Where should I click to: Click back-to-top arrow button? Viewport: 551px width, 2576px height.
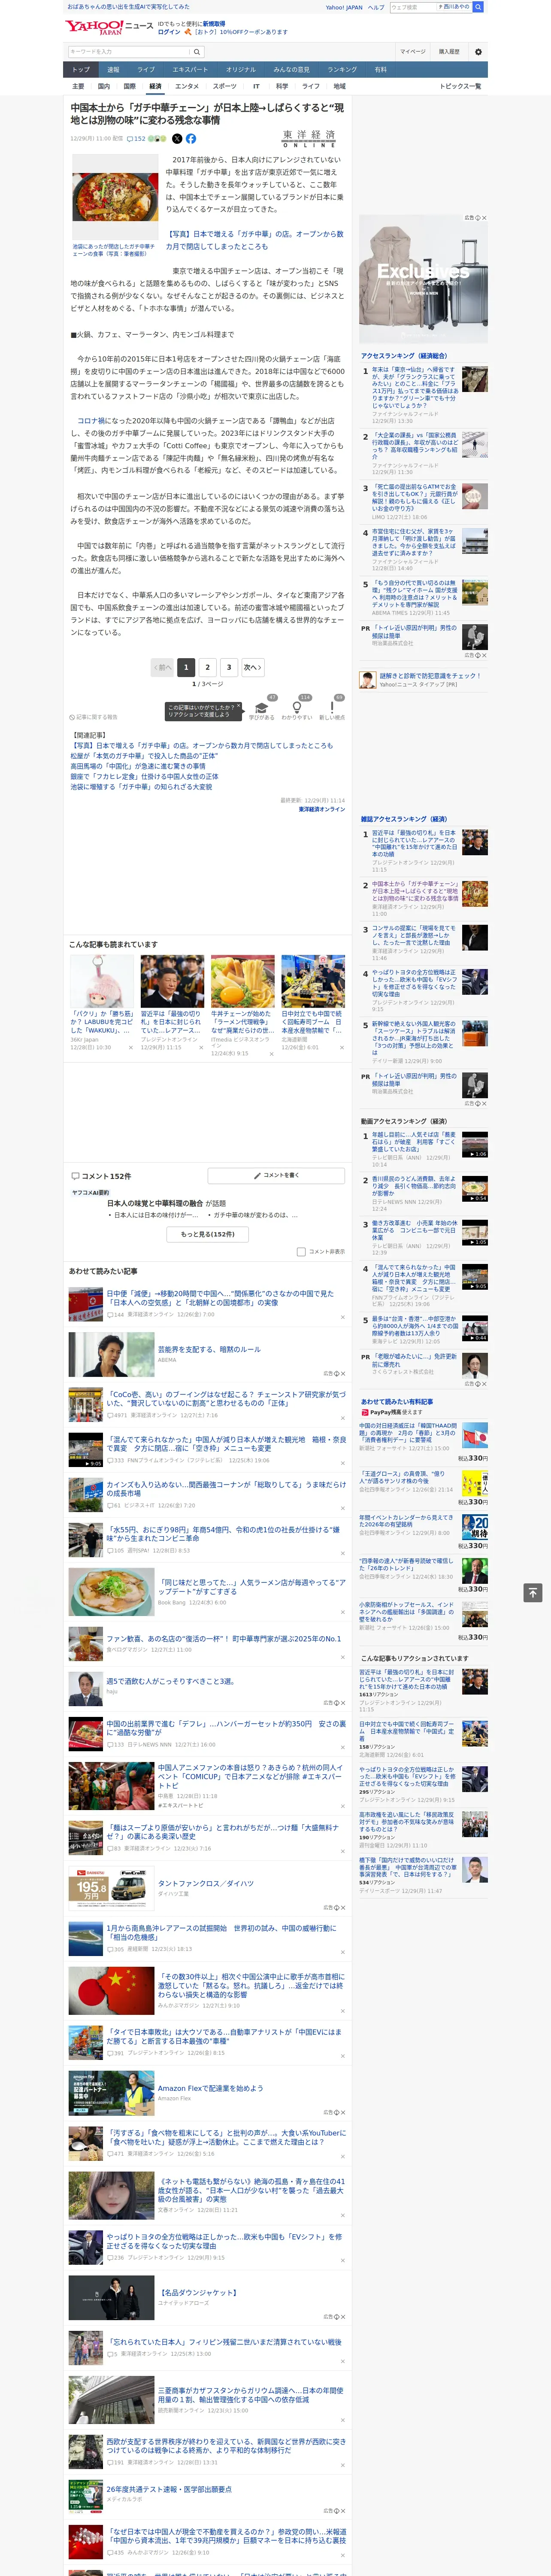[533, 1593]
